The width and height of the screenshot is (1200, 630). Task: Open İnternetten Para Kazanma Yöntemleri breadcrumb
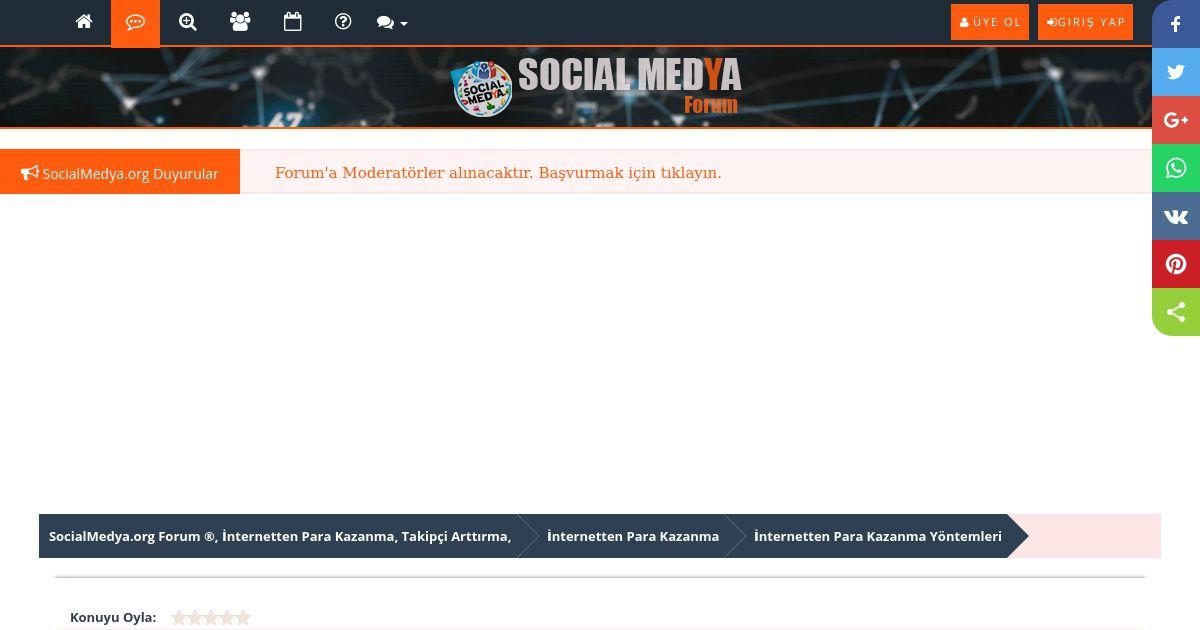(878, 536)
